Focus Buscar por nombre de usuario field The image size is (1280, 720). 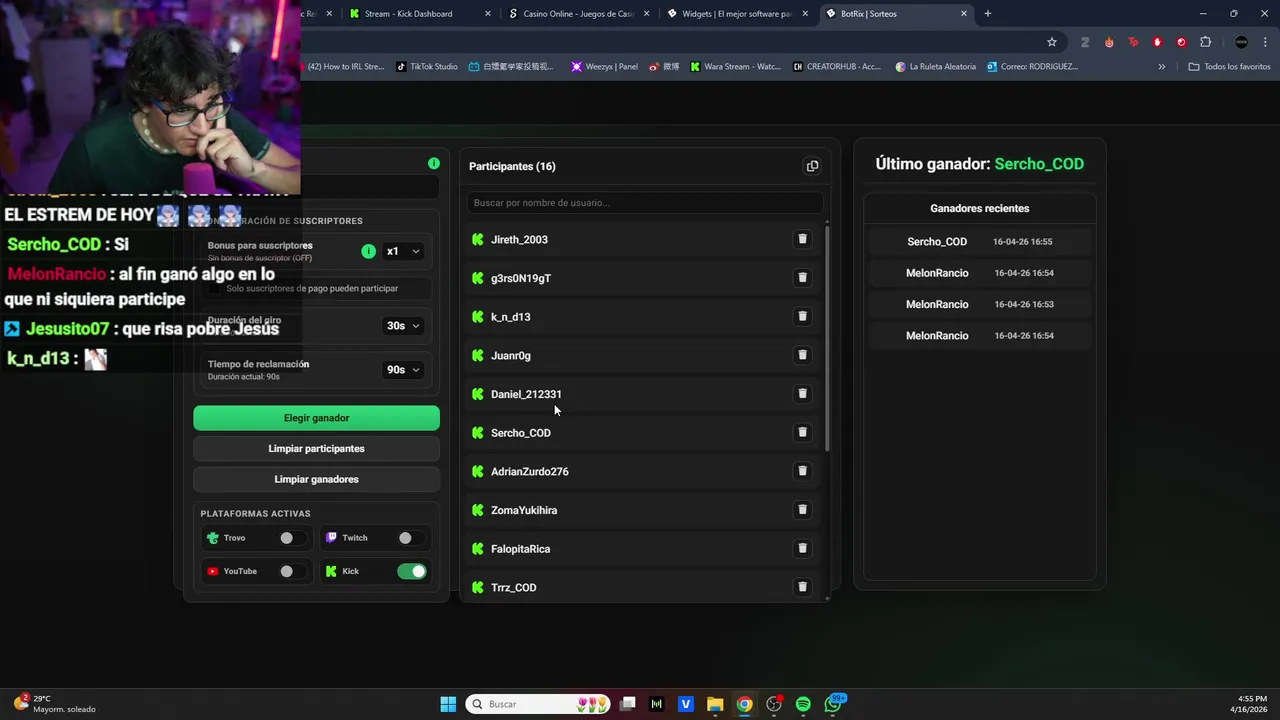[645, 203]
